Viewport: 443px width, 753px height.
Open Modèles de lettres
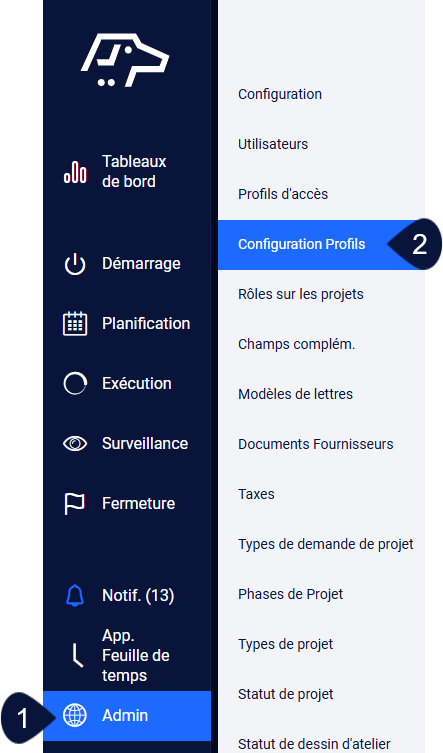pos(295,394)
